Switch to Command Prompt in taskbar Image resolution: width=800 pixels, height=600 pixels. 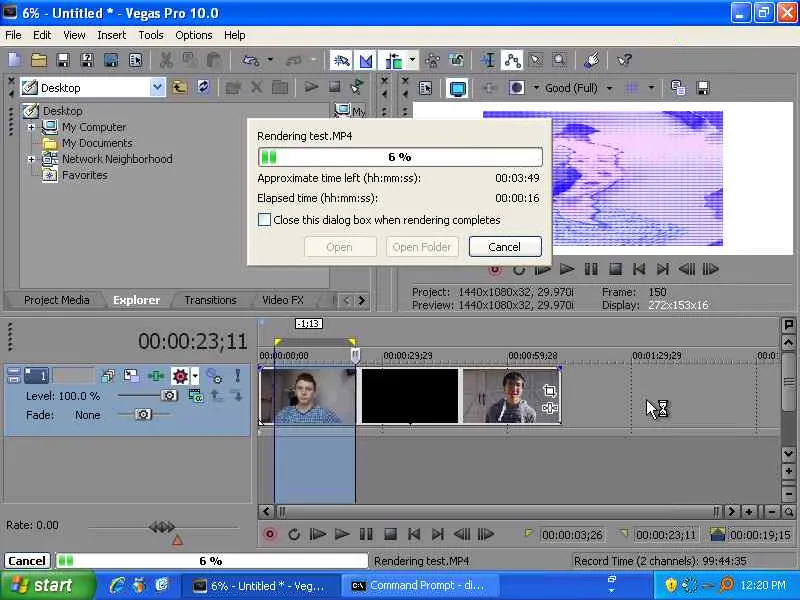coord(418,586)
